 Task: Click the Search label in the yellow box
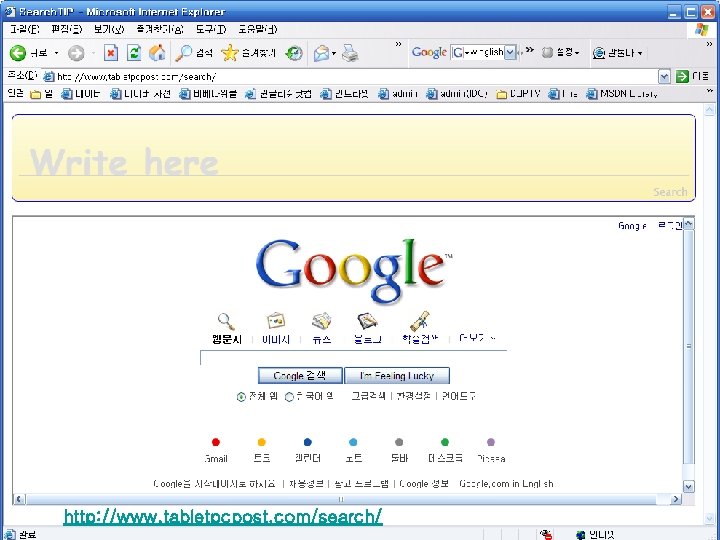(670, 192)
